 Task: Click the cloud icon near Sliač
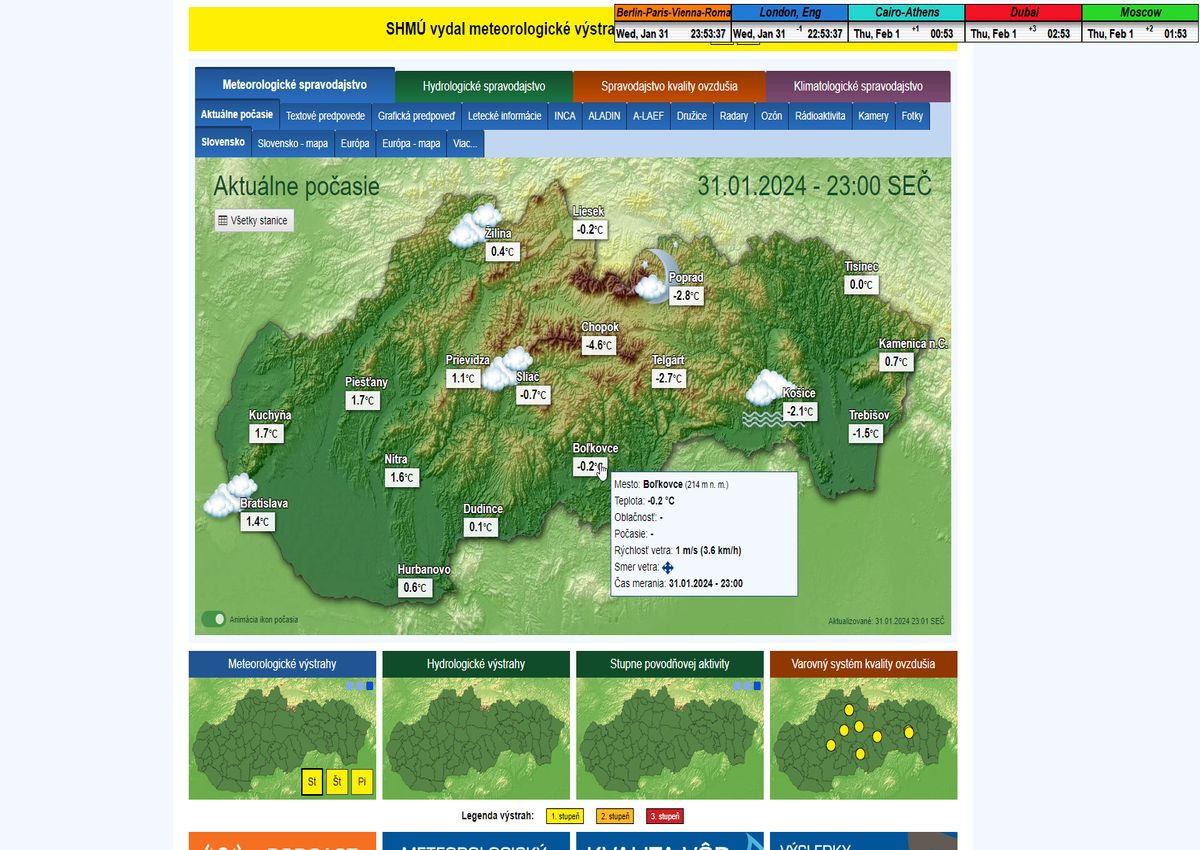(507, 367)
